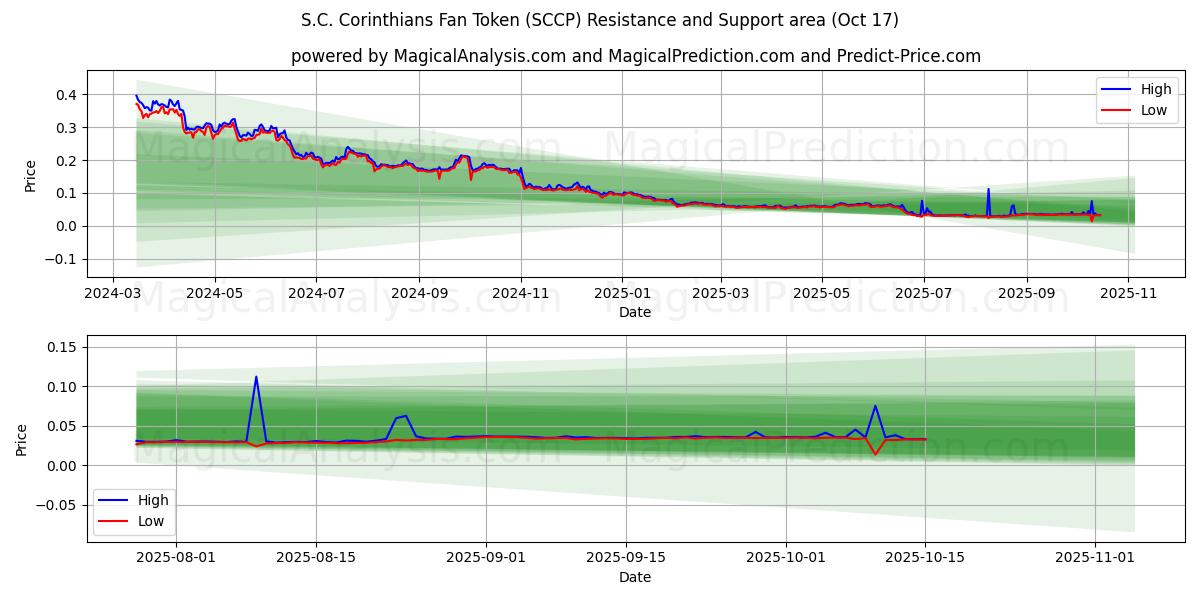
Task: Click the "Date" label under the top chart
Action: (x=635, y=312)
